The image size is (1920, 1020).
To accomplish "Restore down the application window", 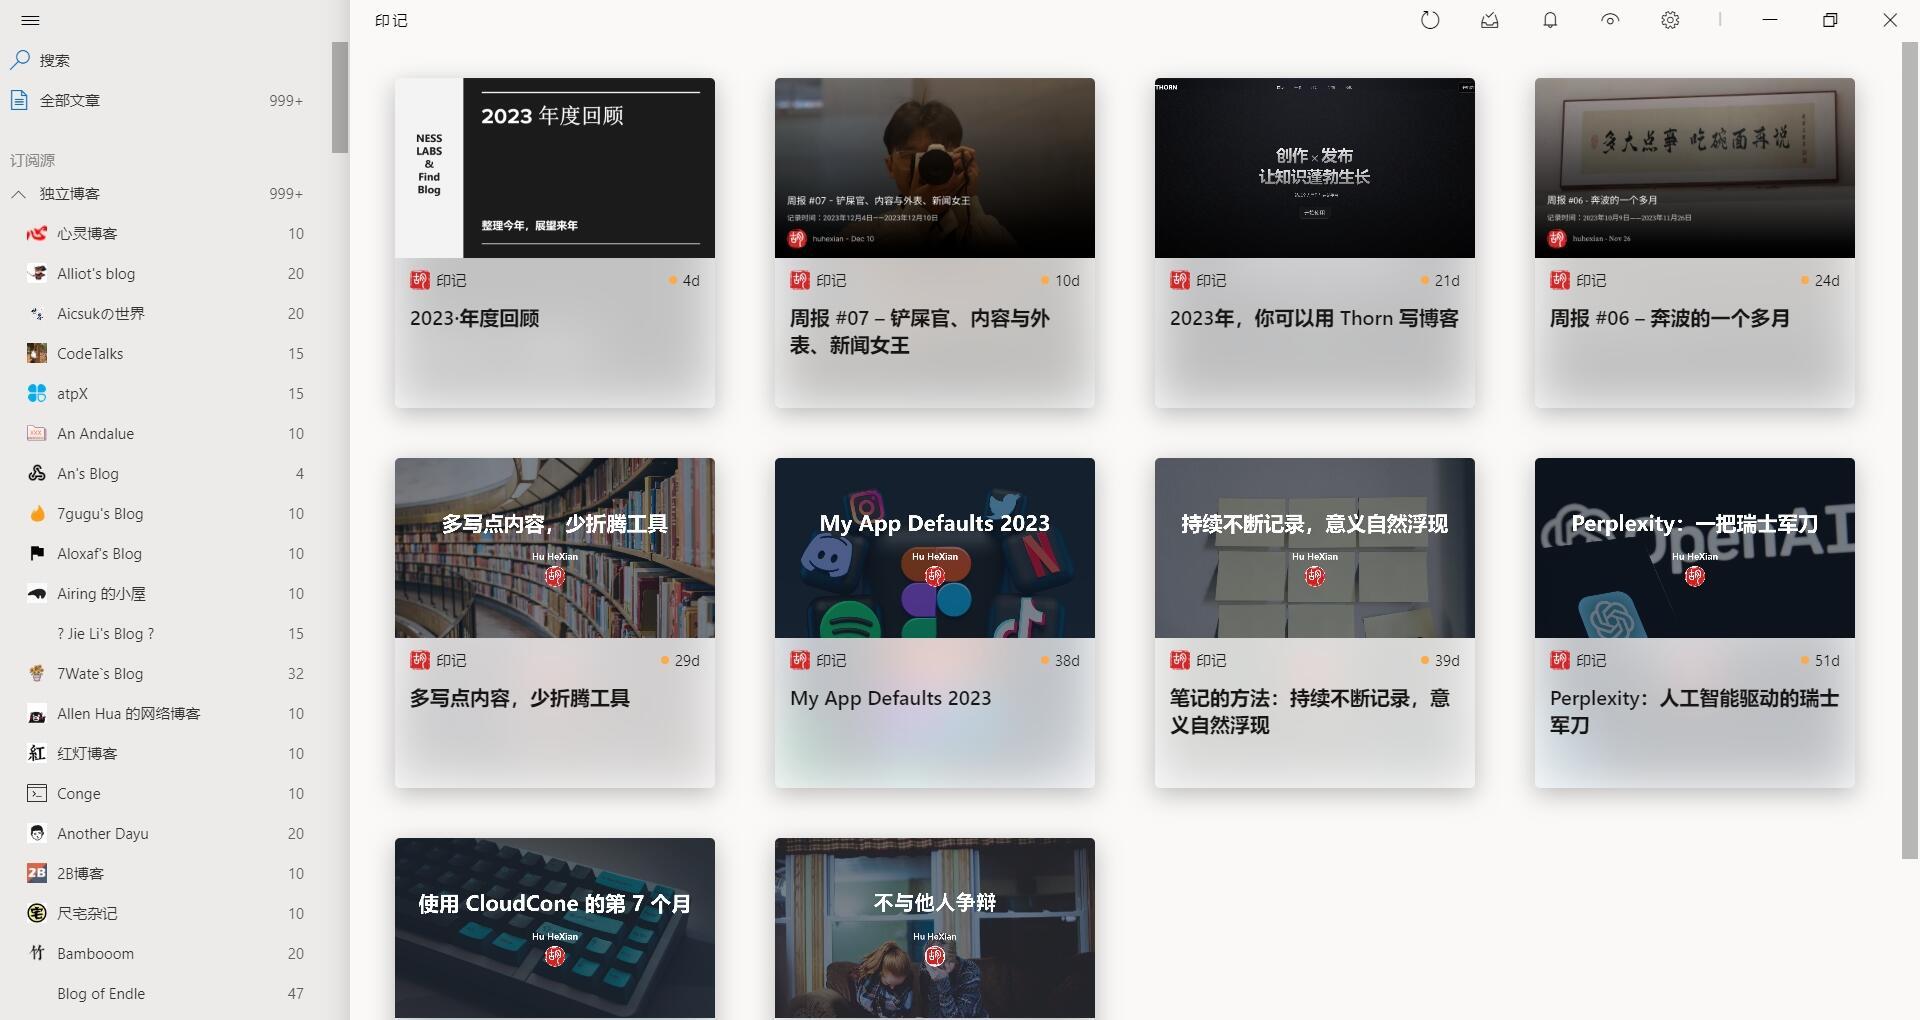I will pyautogui.click(x=1830, y=20).
